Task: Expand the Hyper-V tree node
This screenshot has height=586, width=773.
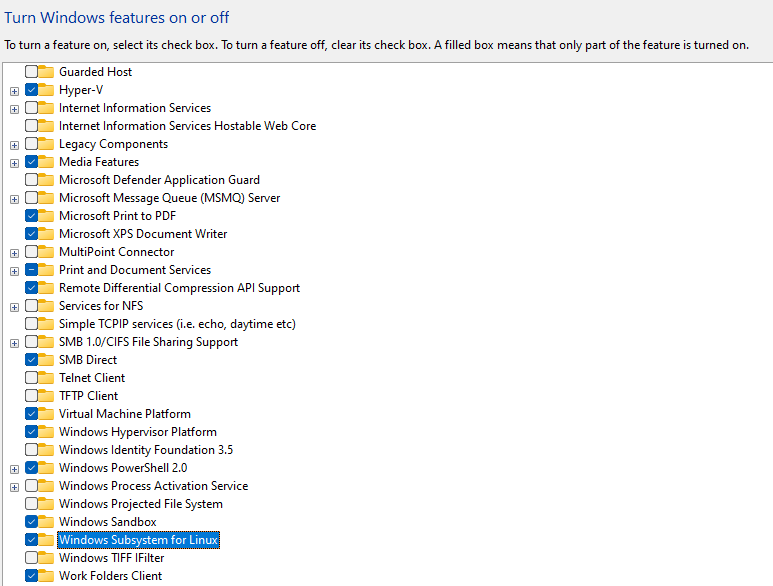Action: pos(14,91)
